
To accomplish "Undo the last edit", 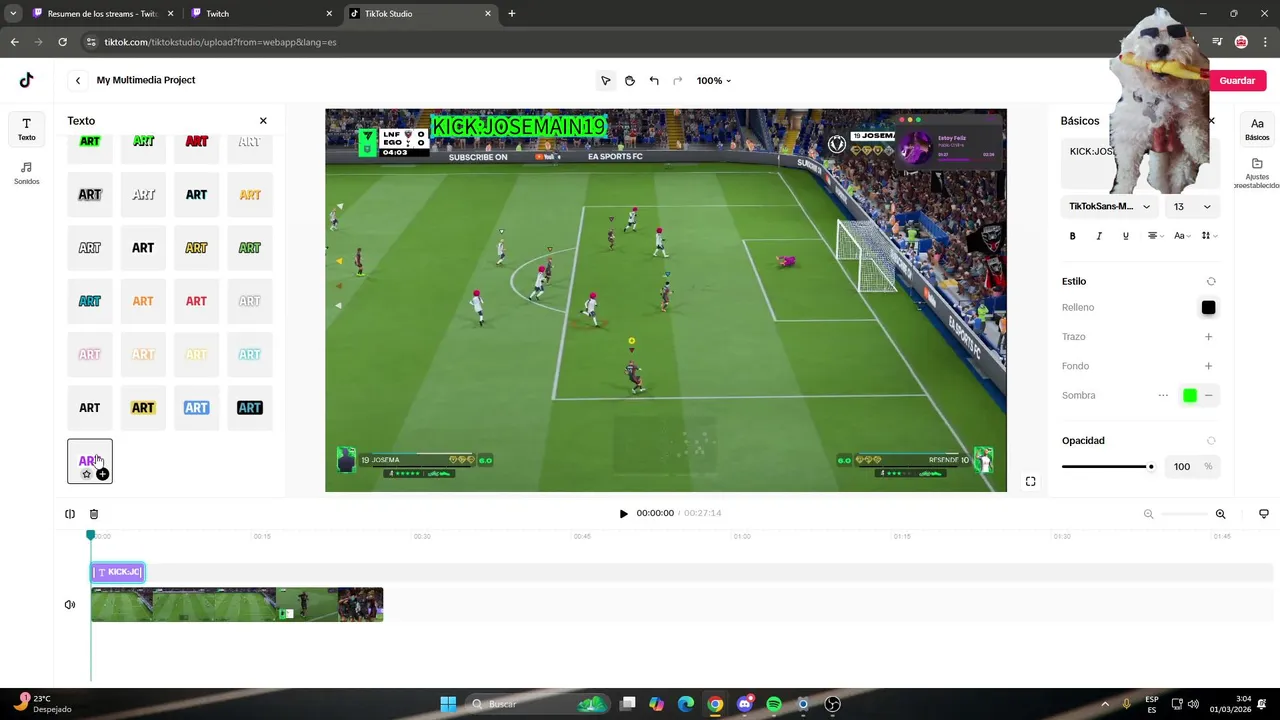I will point(654,80).
